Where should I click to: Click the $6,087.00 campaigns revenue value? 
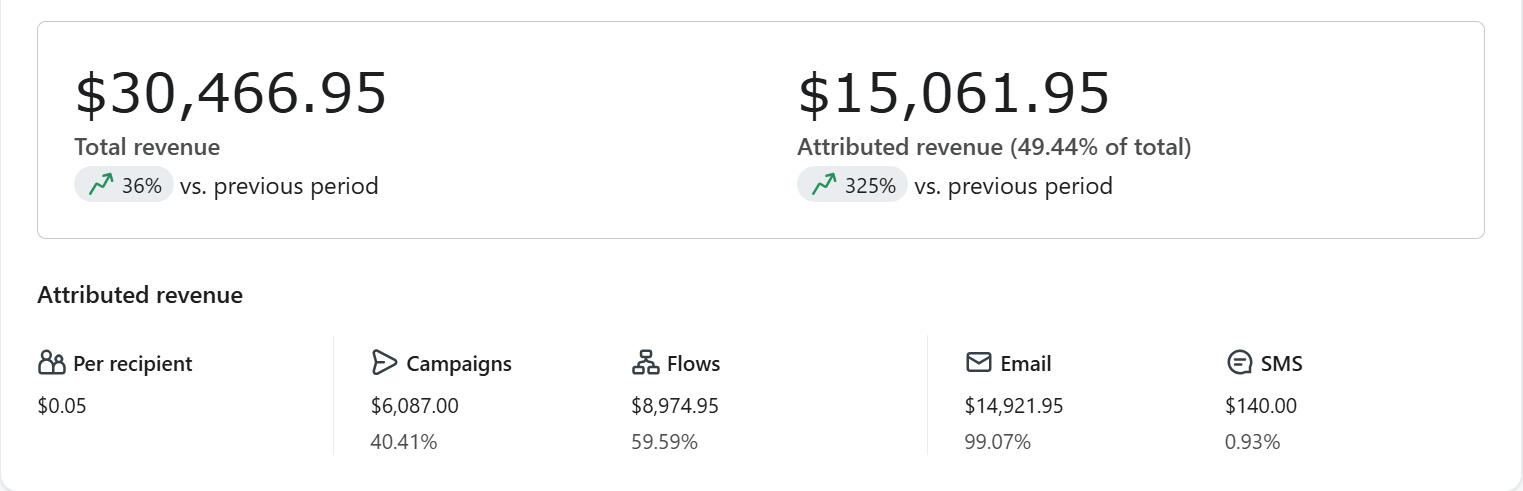[x=414, y=406]
